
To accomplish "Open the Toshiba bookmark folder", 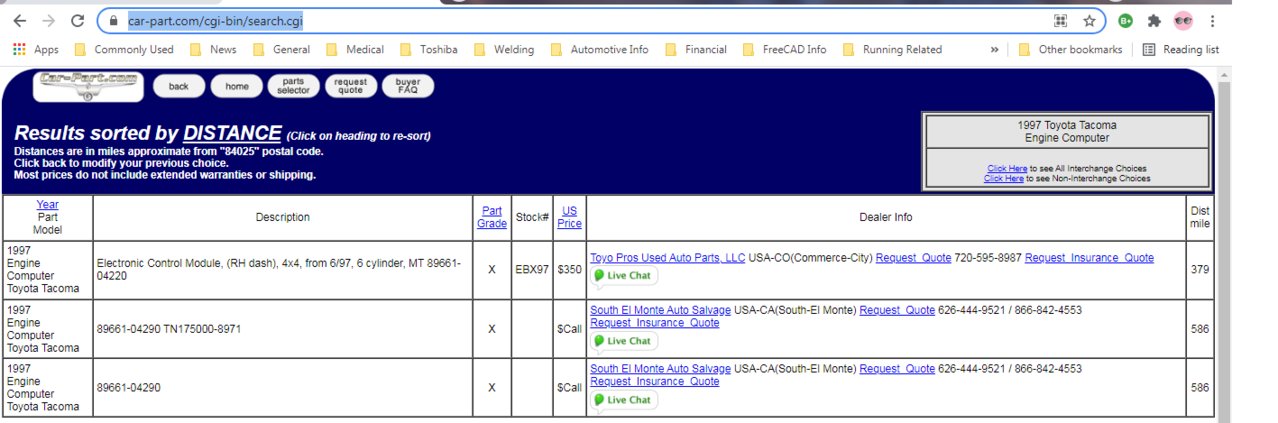I will click(428, 49).
